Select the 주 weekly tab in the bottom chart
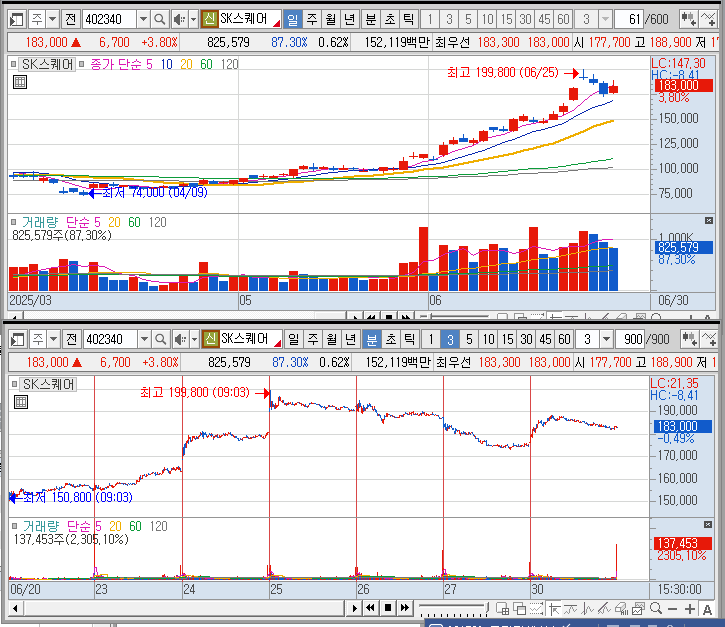Image resolution: width=725 pixels, height=627 pixels. coord(313,339)
